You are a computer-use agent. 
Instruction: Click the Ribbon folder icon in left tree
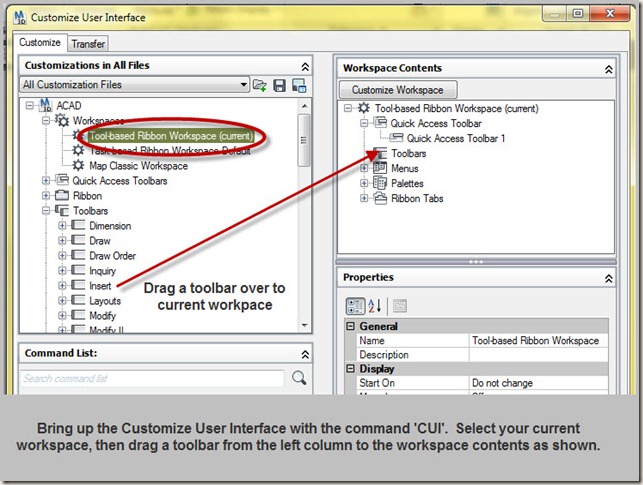(62, 196)
